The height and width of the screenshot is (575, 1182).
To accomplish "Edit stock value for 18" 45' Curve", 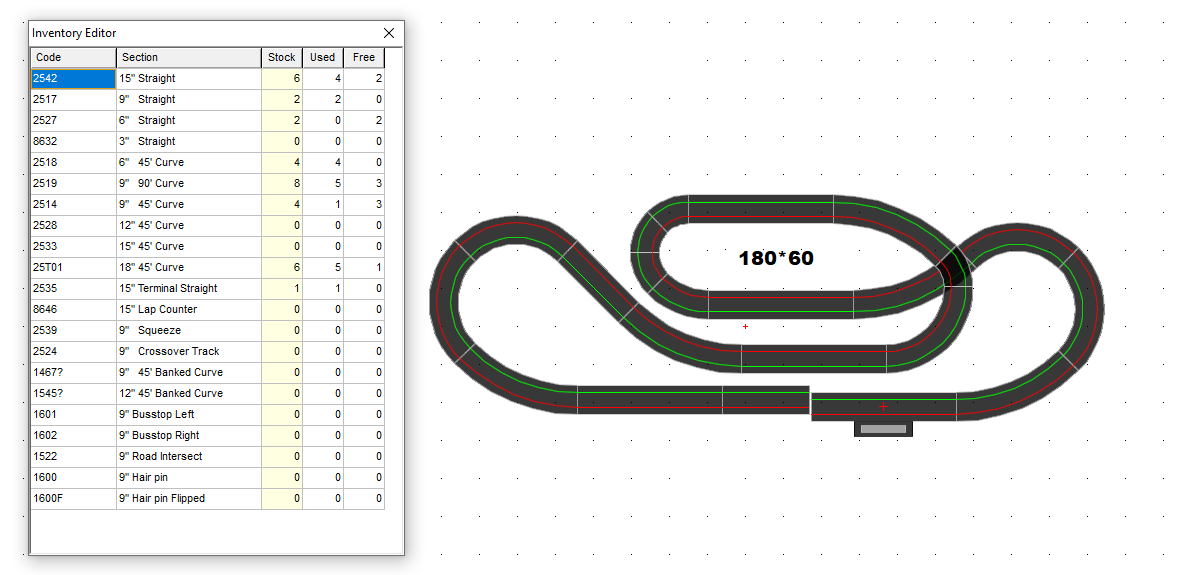I will point(282,268).
